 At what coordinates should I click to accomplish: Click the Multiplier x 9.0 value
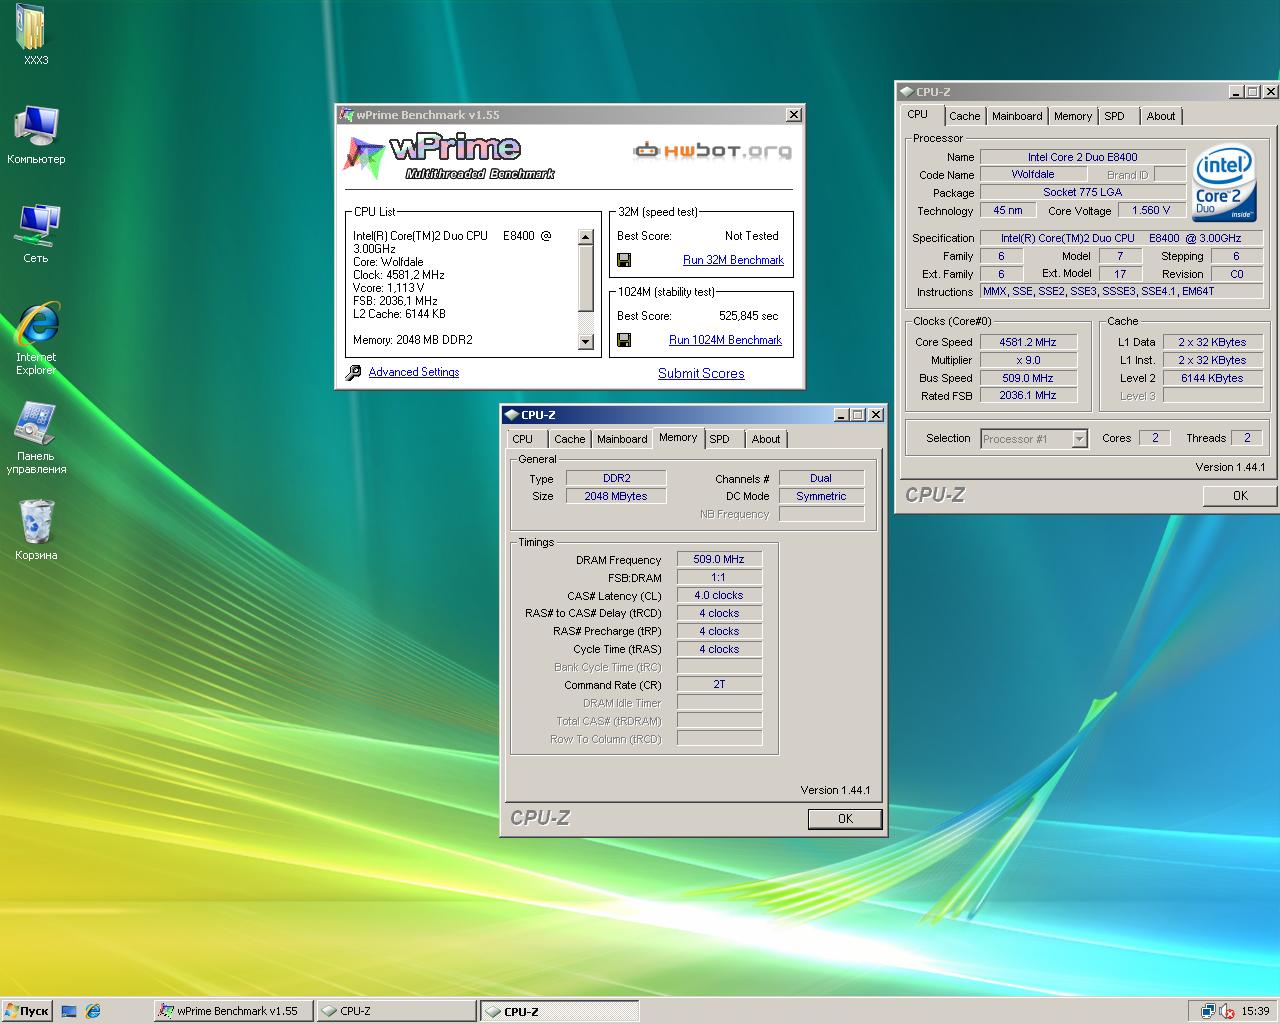(1028, 360)
